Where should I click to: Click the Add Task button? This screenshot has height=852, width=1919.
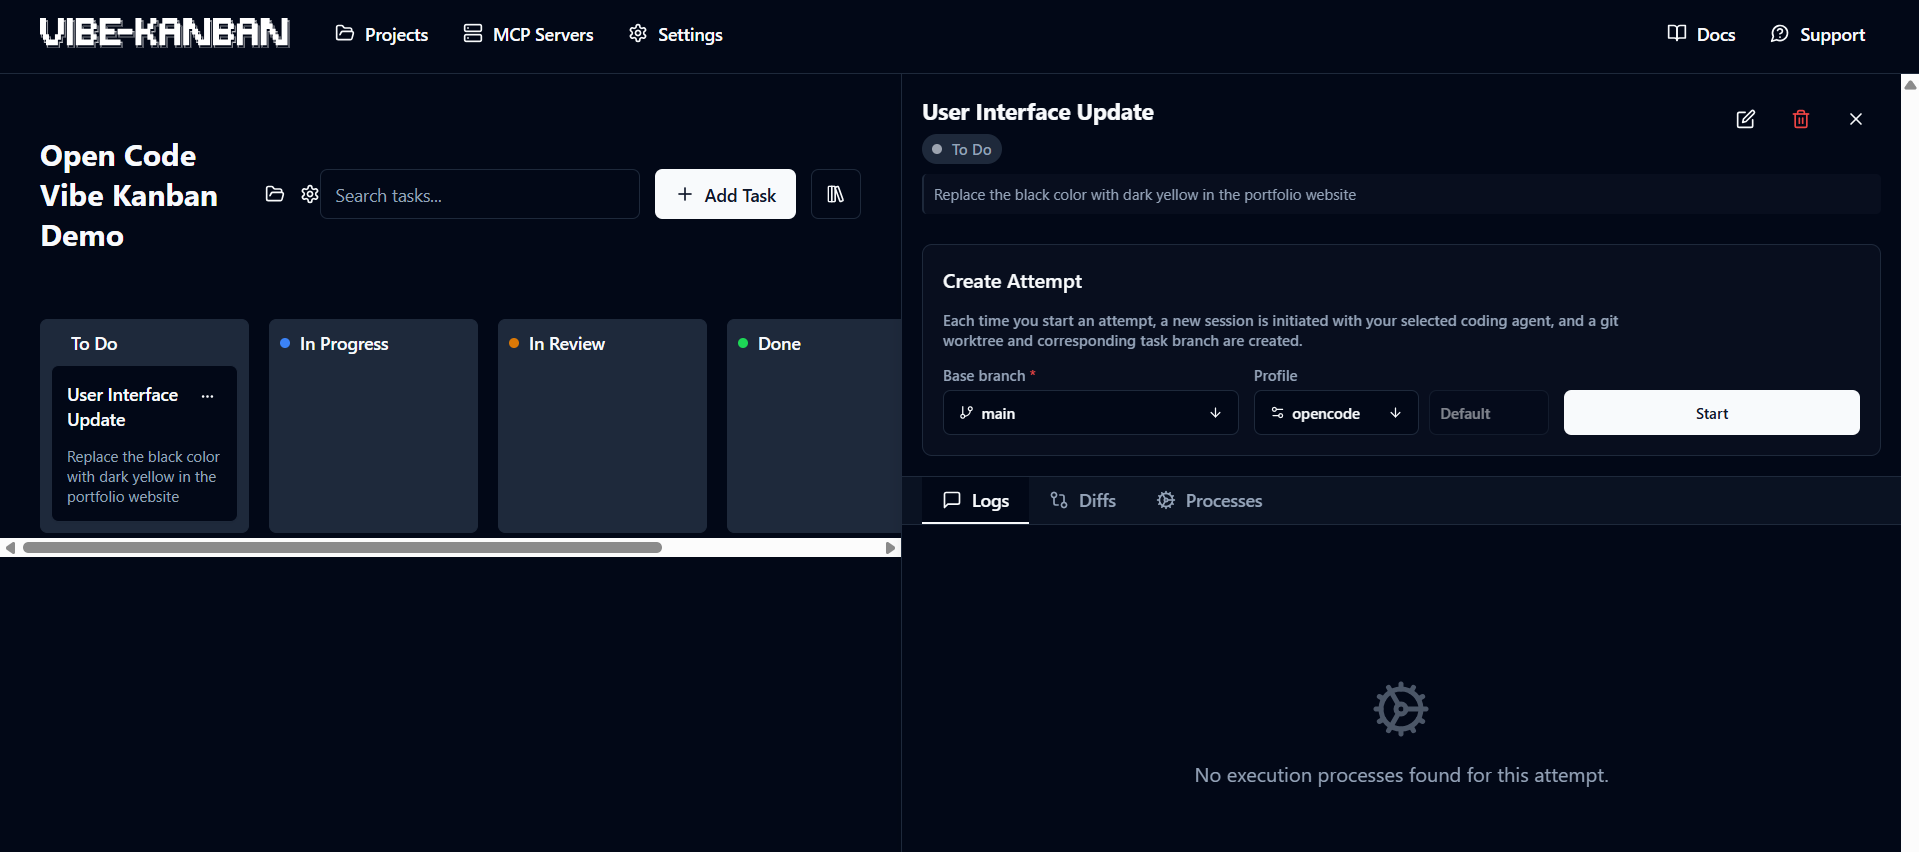pyautogui.click(x=725, y=194)
